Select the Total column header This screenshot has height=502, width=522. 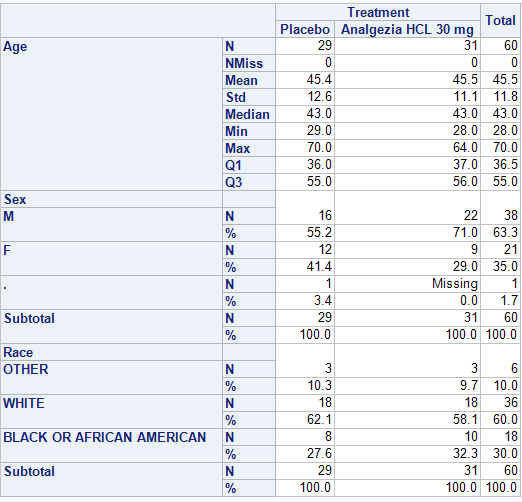(500, 21)
